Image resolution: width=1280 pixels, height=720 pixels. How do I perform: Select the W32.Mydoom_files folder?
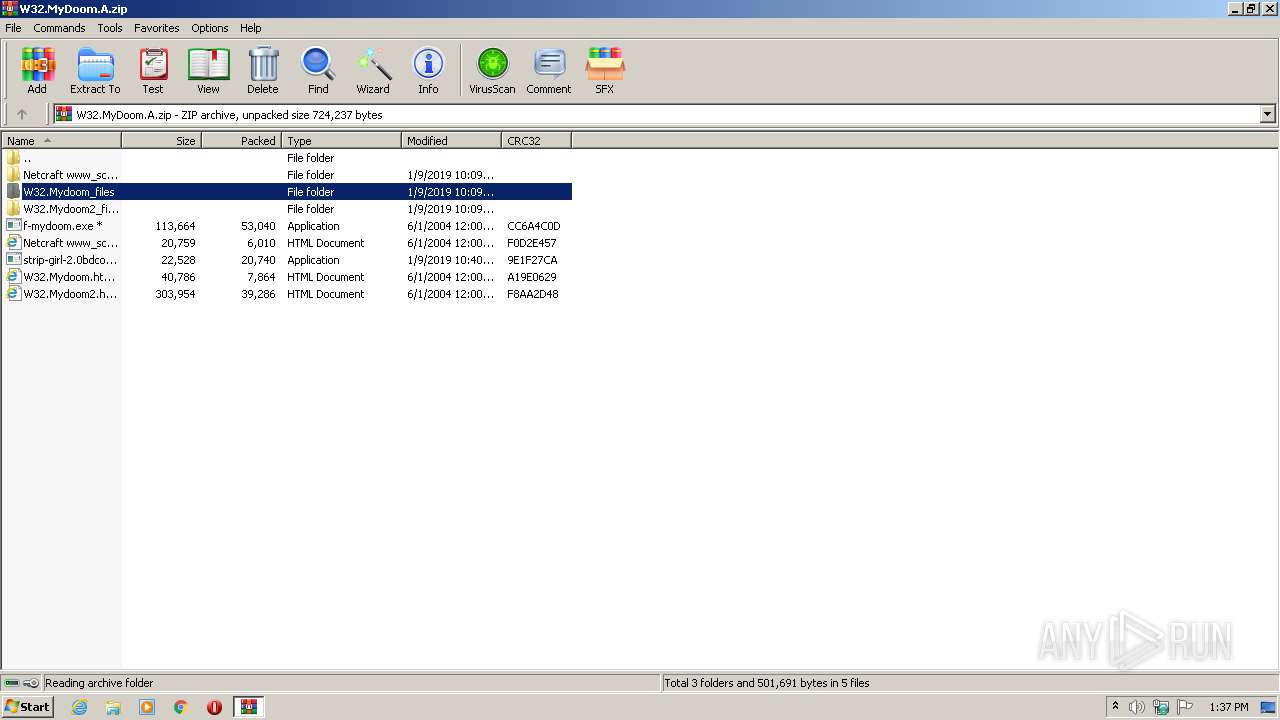tap(287, 192)
